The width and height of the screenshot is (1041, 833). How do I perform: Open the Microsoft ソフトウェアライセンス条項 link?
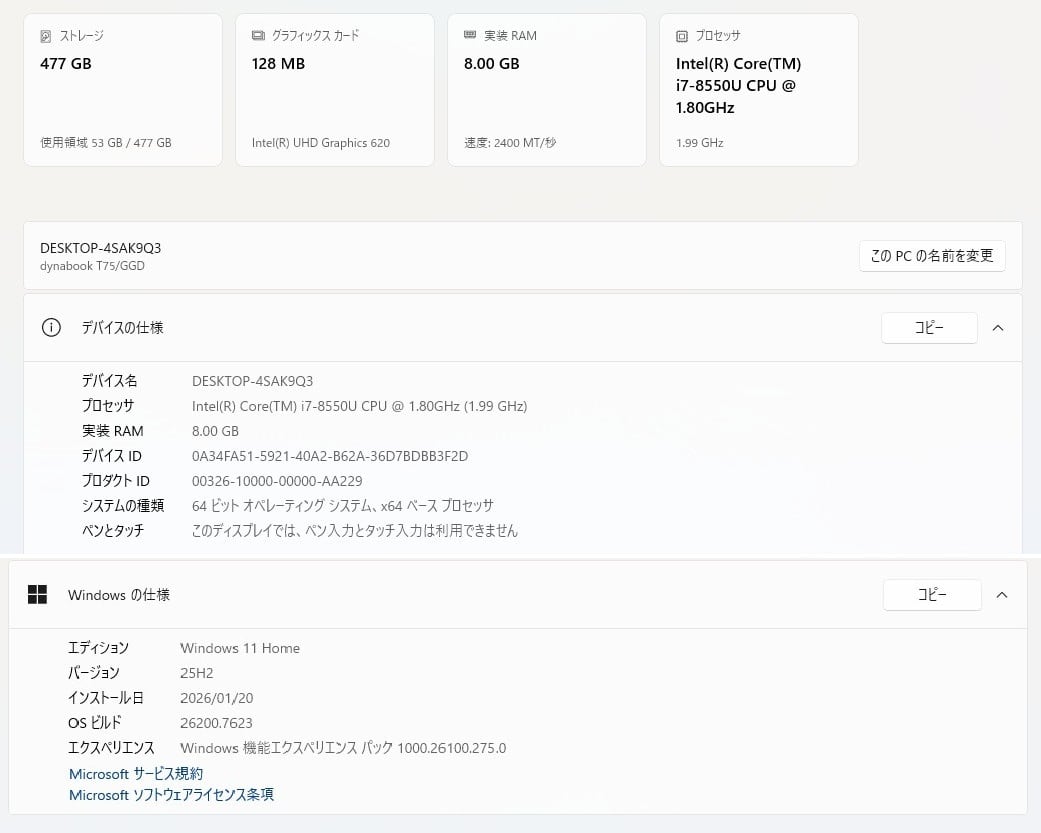(171, 795)
